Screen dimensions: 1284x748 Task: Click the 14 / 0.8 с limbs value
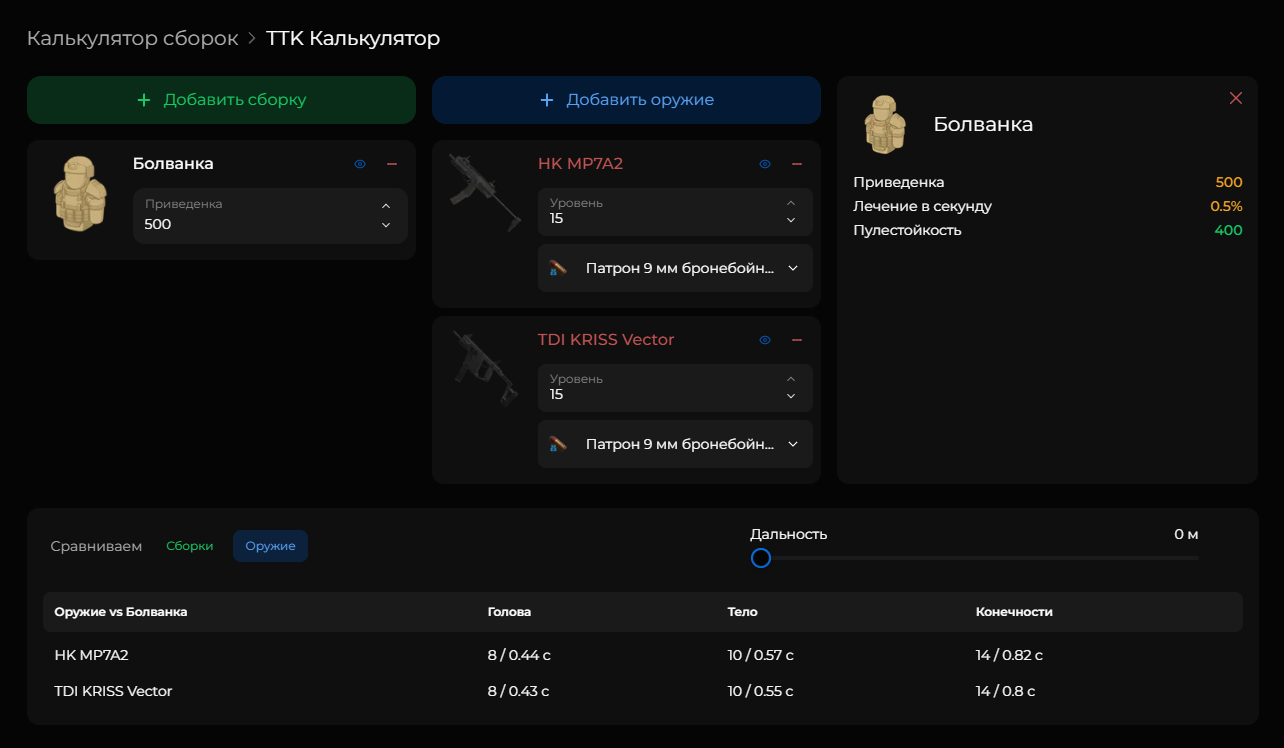1005,691
